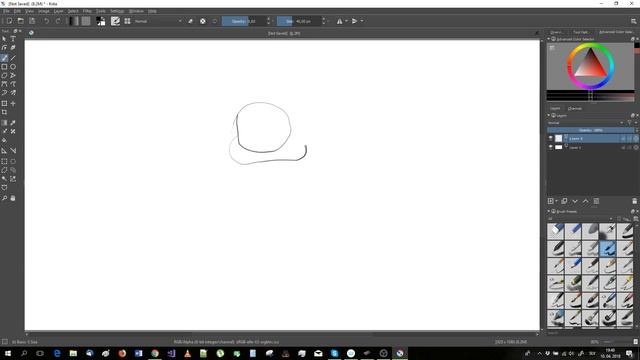Collapse the Advanced Color Selector docker
Image resolution: width=640 pixels, height=360 pixels.
click(x=549, y=39)
